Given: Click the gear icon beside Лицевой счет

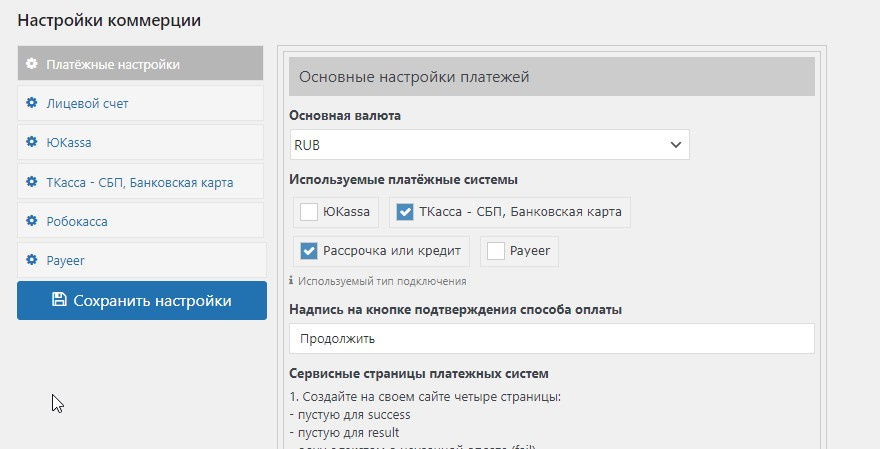Looking at the screenshot, I should click(32, 103).
